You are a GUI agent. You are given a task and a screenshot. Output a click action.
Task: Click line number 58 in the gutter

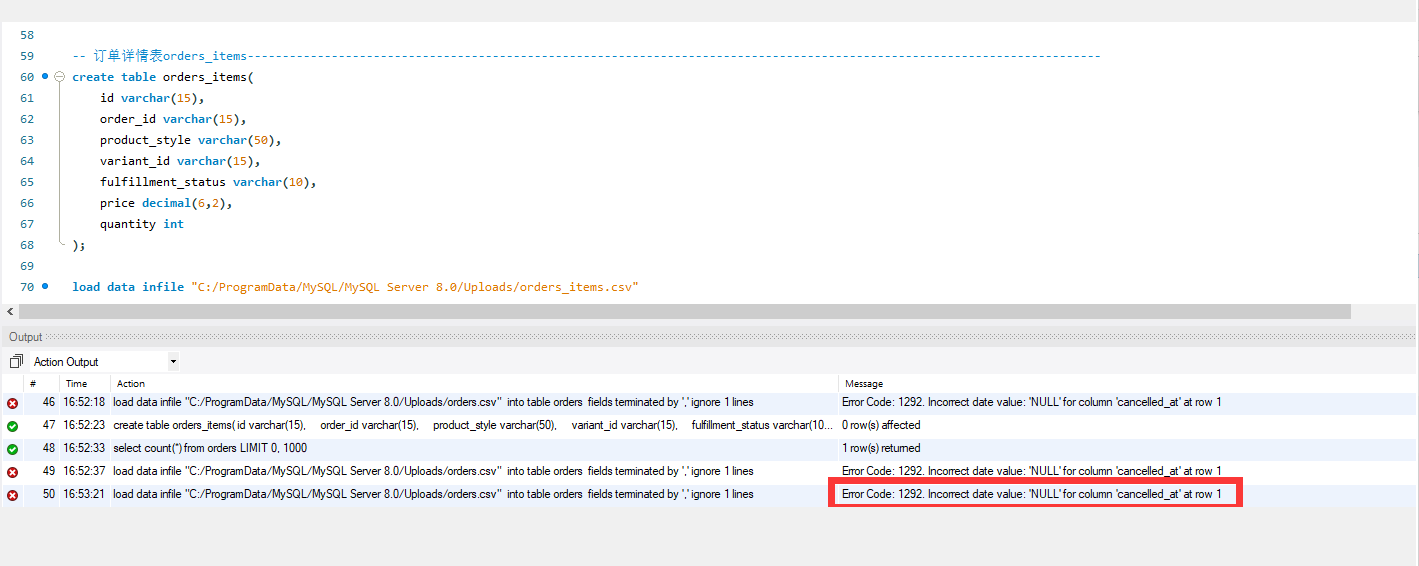(x=26, y=35)
